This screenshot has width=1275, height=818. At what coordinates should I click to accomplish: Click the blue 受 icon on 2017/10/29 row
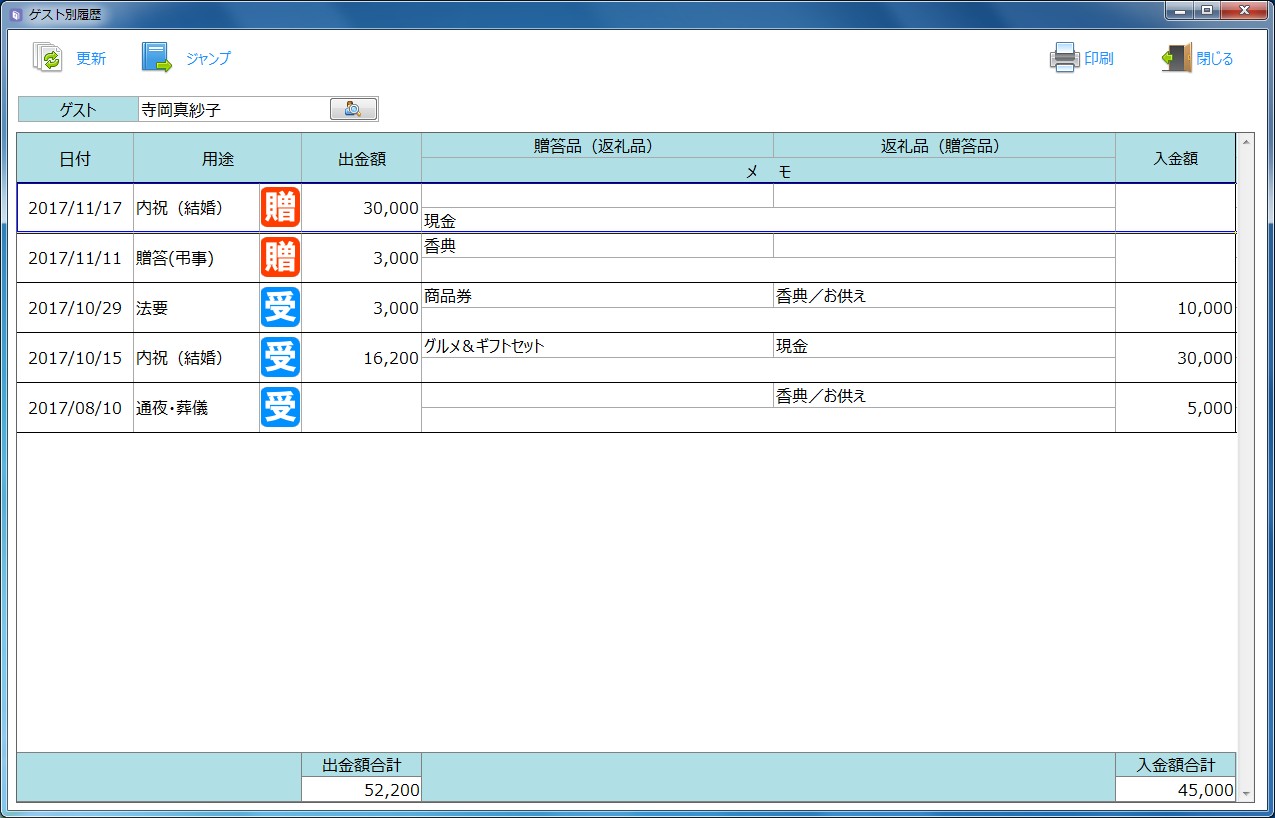[x=280, y=308]
